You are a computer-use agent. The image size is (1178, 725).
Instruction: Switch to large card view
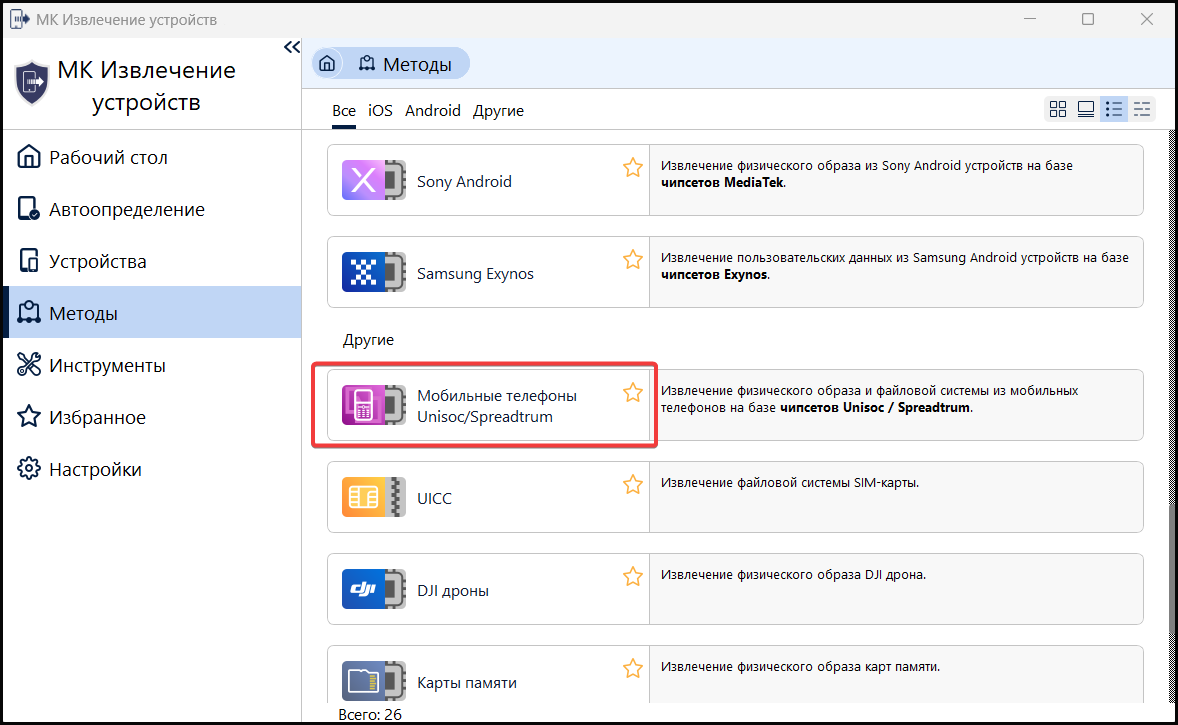[1086, 109]
